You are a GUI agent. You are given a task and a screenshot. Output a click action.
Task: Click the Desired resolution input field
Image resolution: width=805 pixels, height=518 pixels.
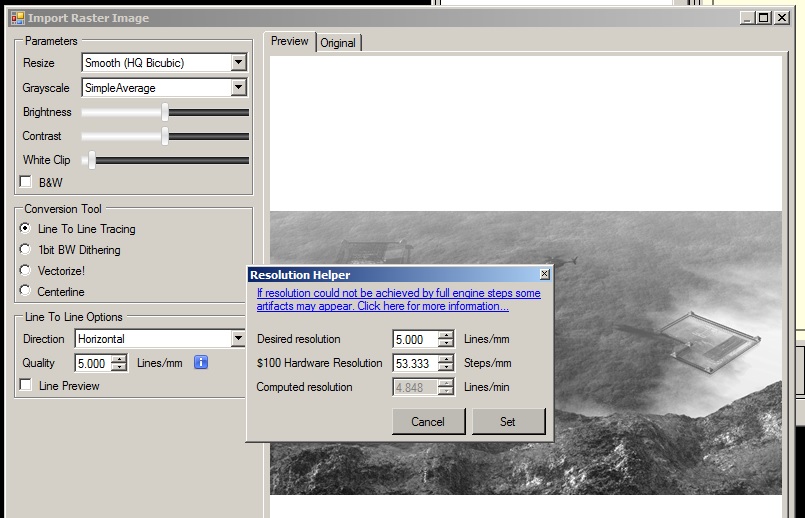pyautogui.click(x=416, y=339)
